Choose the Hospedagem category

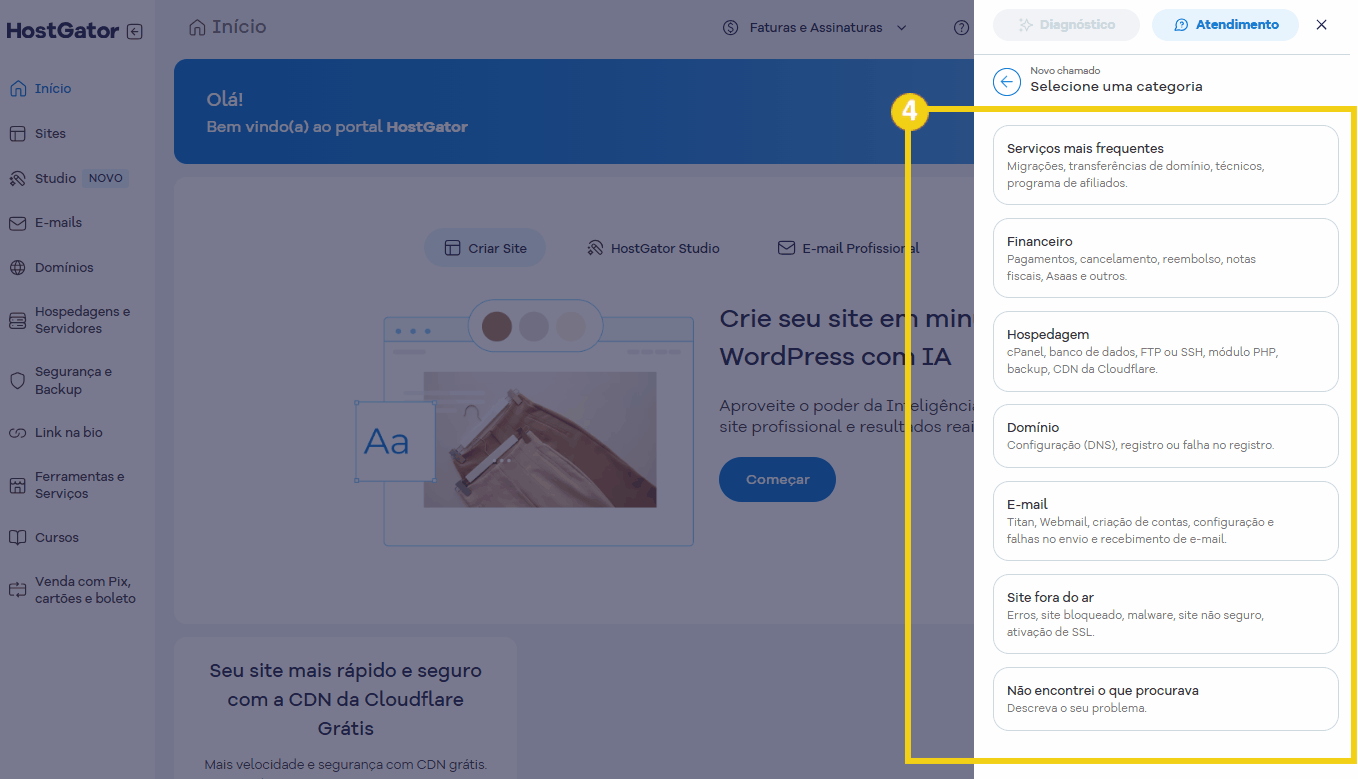coord(1165,351)
